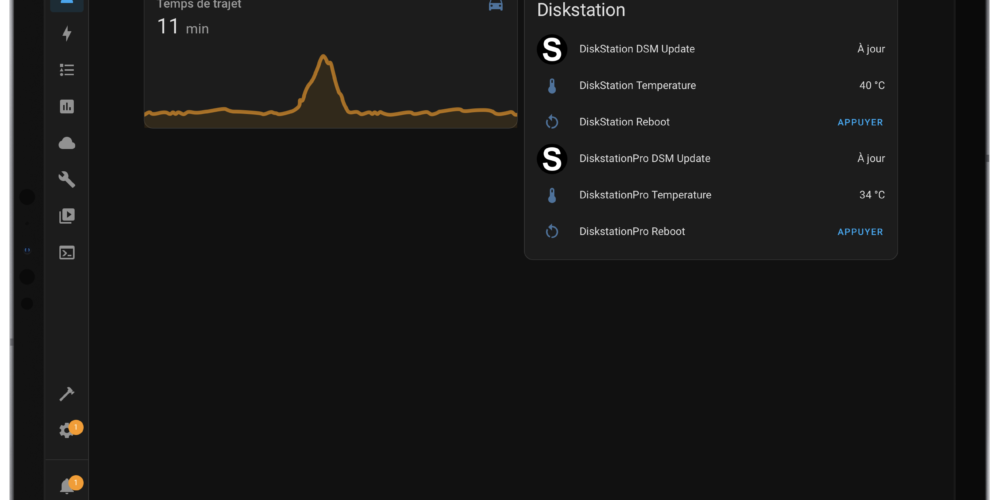The image size is (1000, 500).
Task: Click the cloud icon in the sidebar
Action: tap(67, 143)
